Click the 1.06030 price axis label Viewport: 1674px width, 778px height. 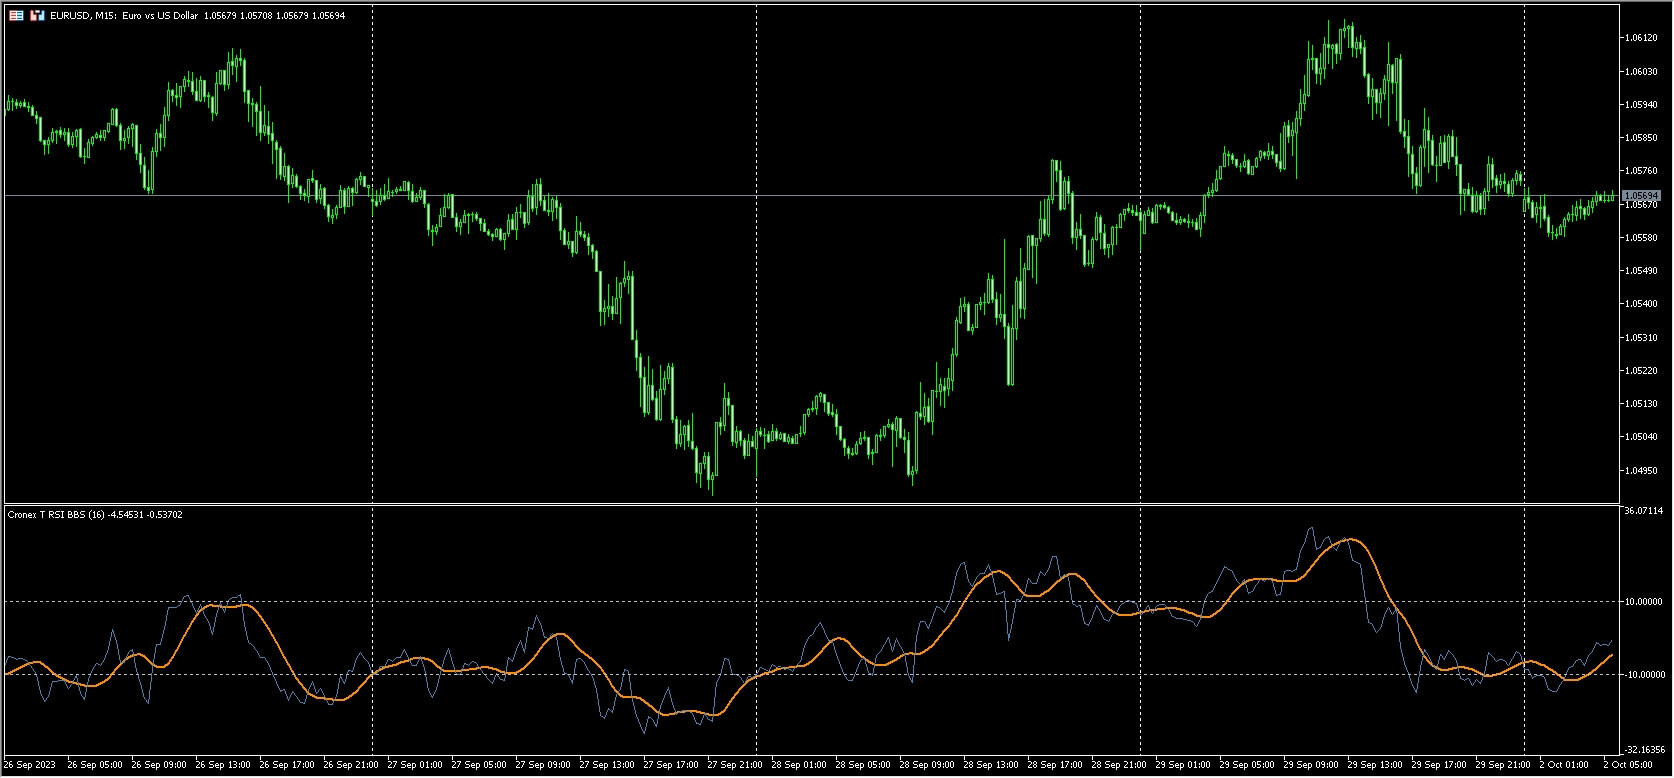pos(1641,71)
